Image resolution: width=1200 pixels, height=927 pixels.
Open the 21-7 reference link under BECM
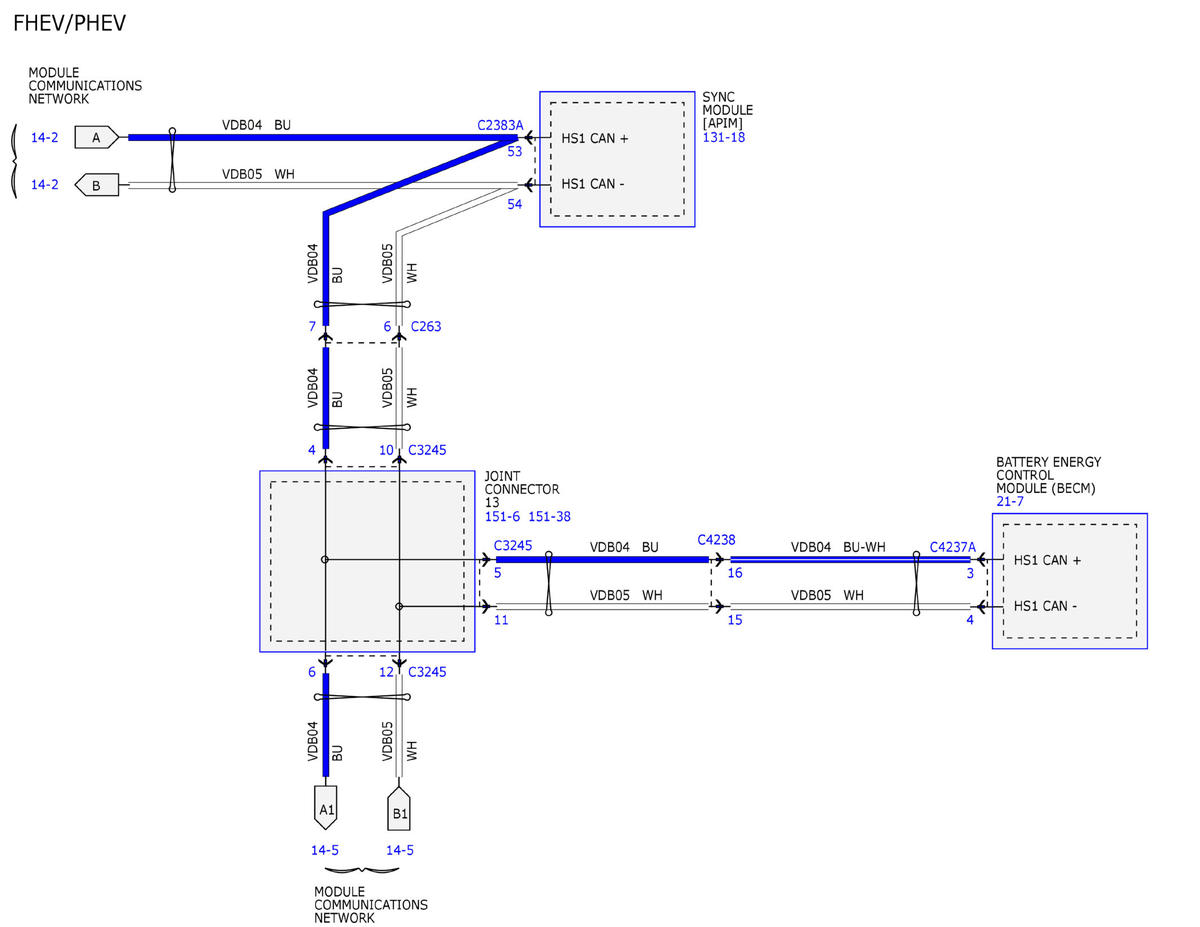click(1010, 502)
